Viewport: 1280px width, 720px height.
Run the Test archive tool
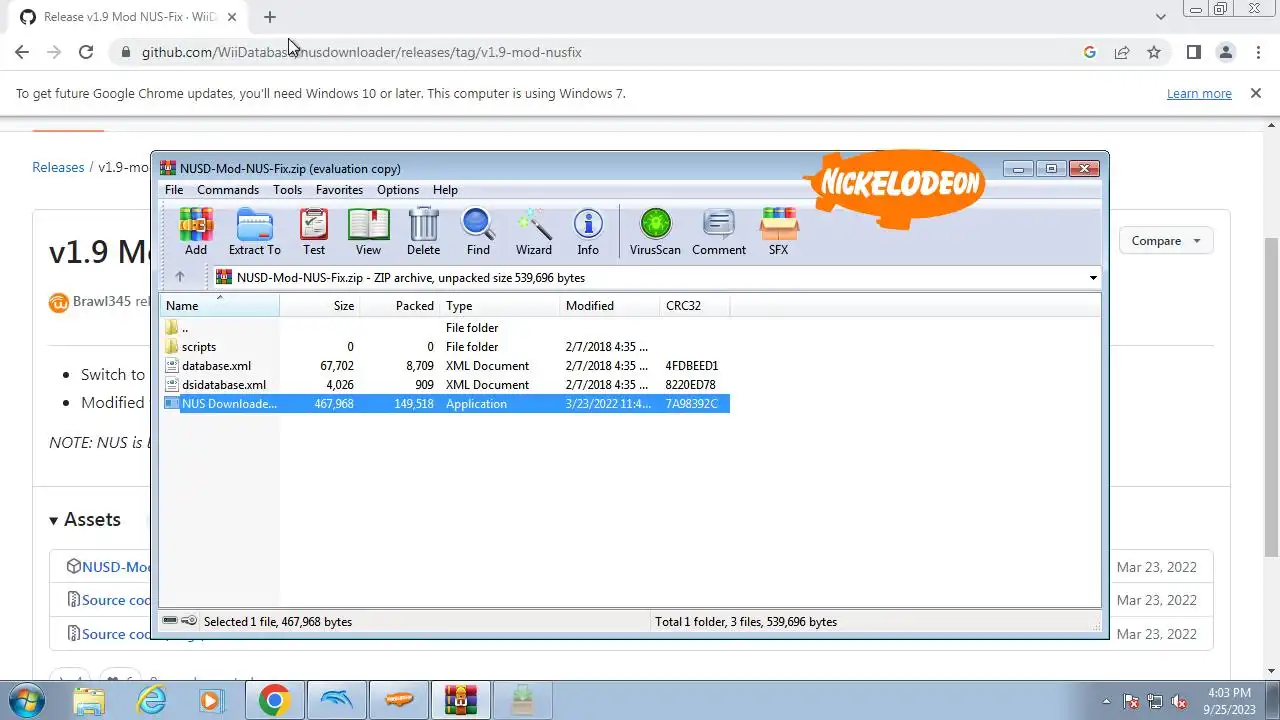314,232
